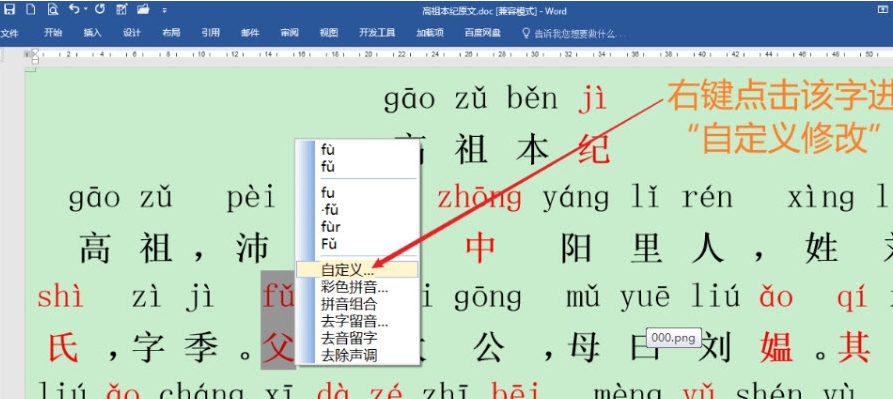
Task: Undo the last action
Action: (x=73, y=9)
